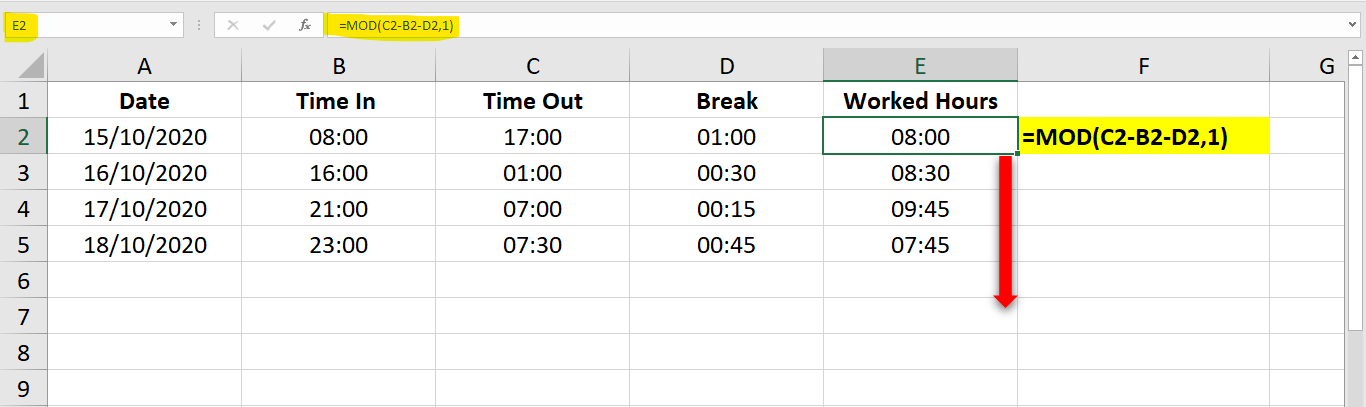Screen dimensions: 1366x407
Task: Click the Cancel (X) formula icon
Action: pos(233,25)
